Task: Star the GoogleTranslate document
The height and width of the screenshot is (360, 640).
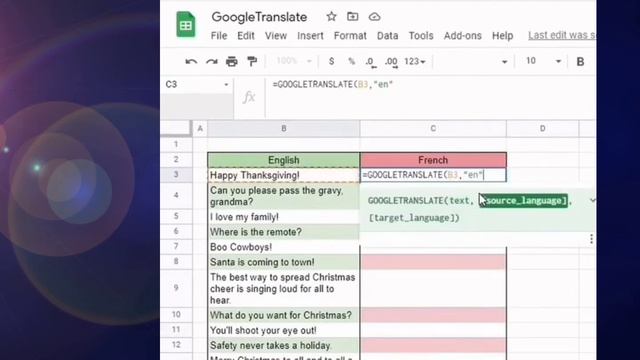Action: click(331, 17)
